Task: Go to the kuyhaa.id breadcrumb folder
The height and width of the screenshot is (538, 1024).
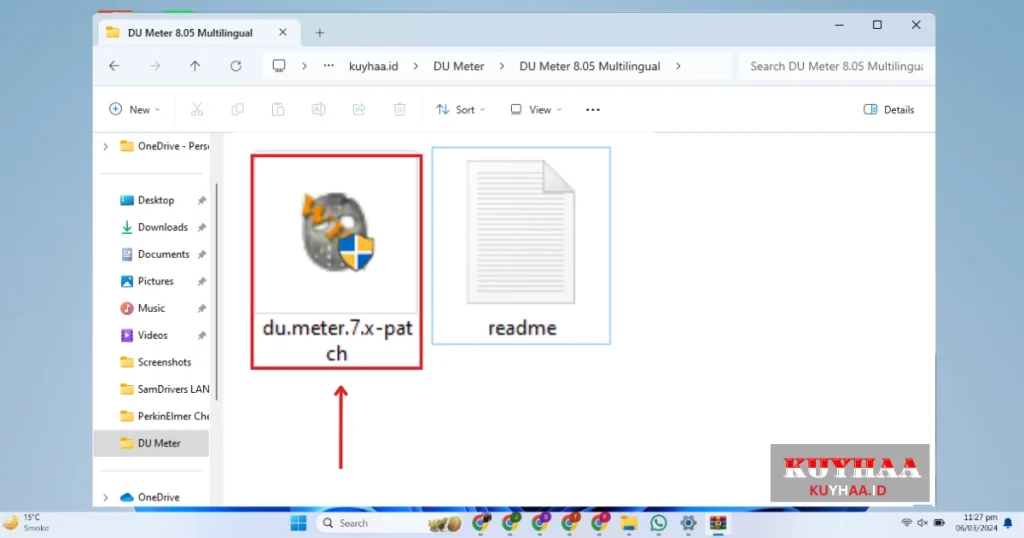Action: click(374, 66)
